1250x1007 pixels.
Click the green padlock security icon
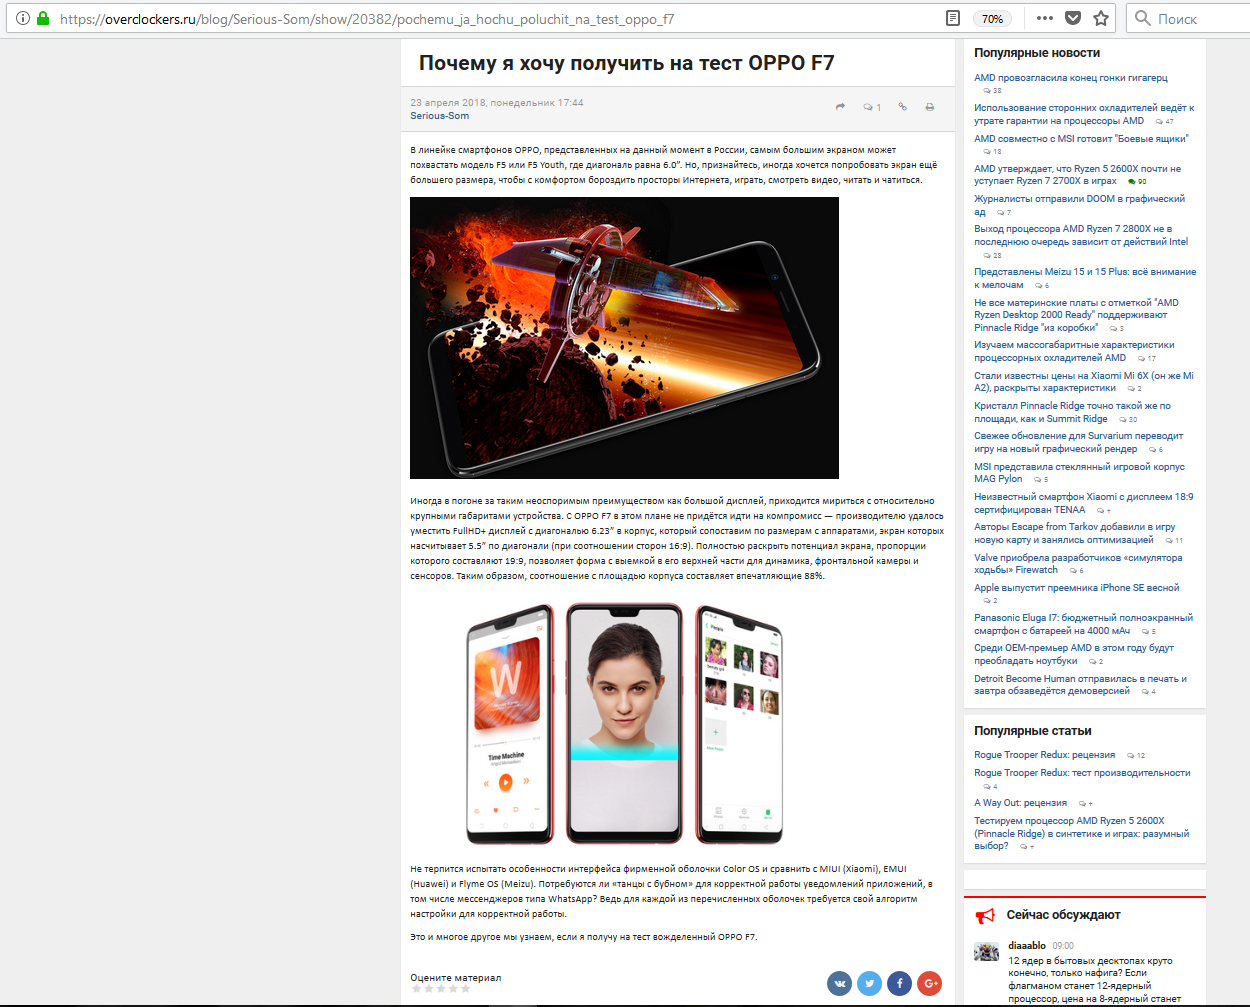point(43,18)
